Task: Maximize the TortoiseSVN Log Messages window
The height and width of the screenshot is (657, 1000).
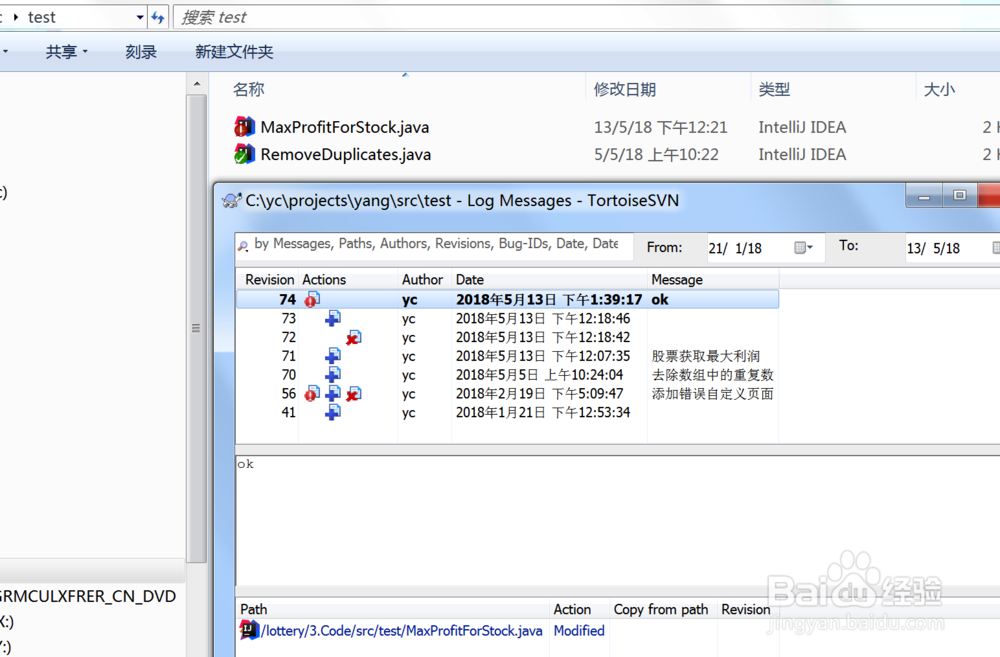Action: (x=959, y=196)
